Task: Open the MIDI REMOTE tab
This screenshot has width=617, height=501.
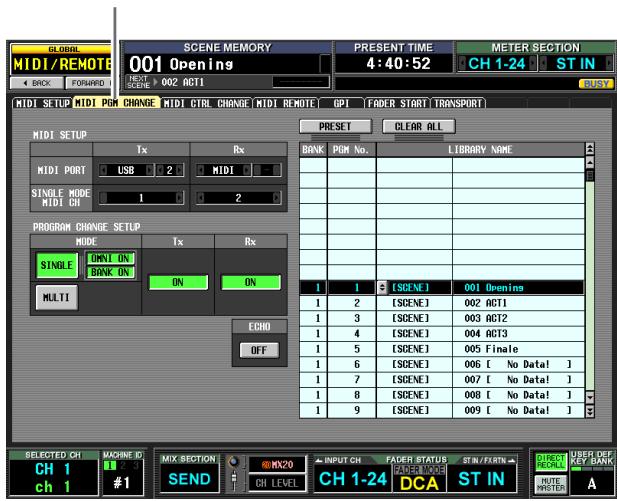Action: (x=285, y=103)
